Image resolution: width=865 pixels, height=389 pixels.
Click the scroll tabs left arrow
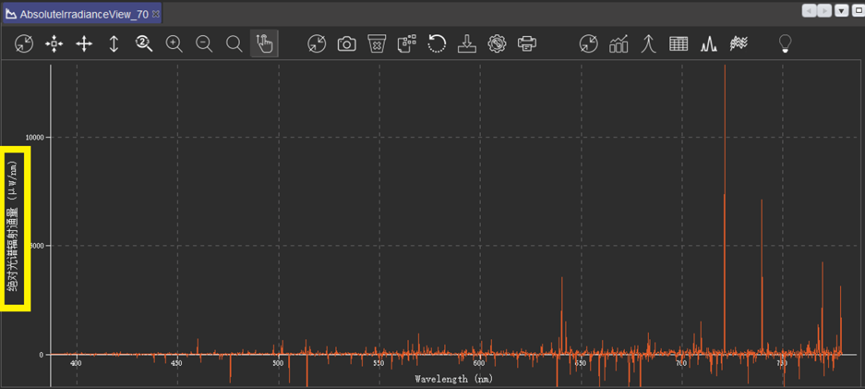pyautogui.click(x=809, y=10)
